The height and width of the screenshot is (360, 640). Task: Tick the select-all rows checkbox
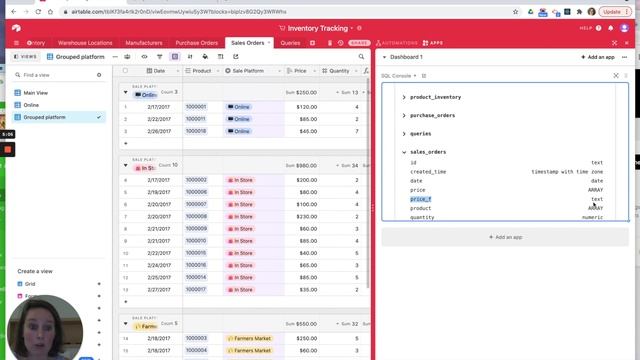click(x=125, y=71)
